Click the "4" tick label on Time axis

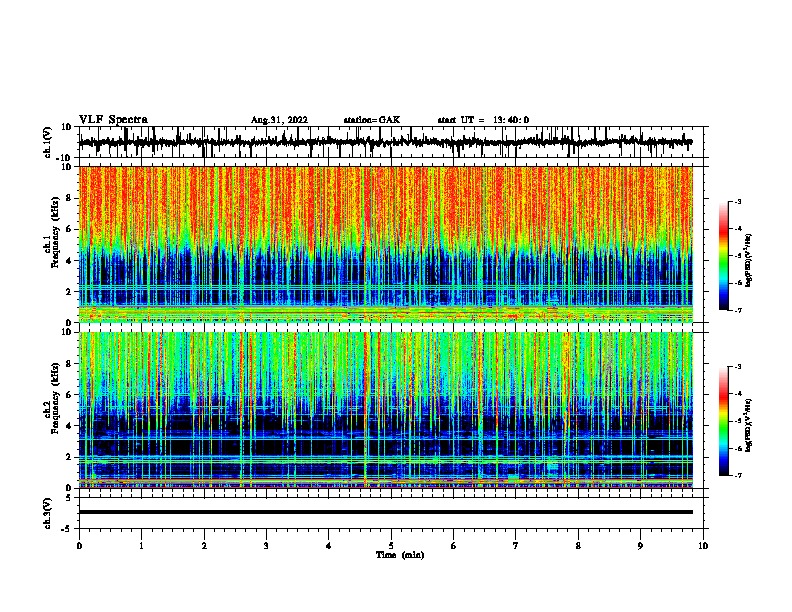329,545
